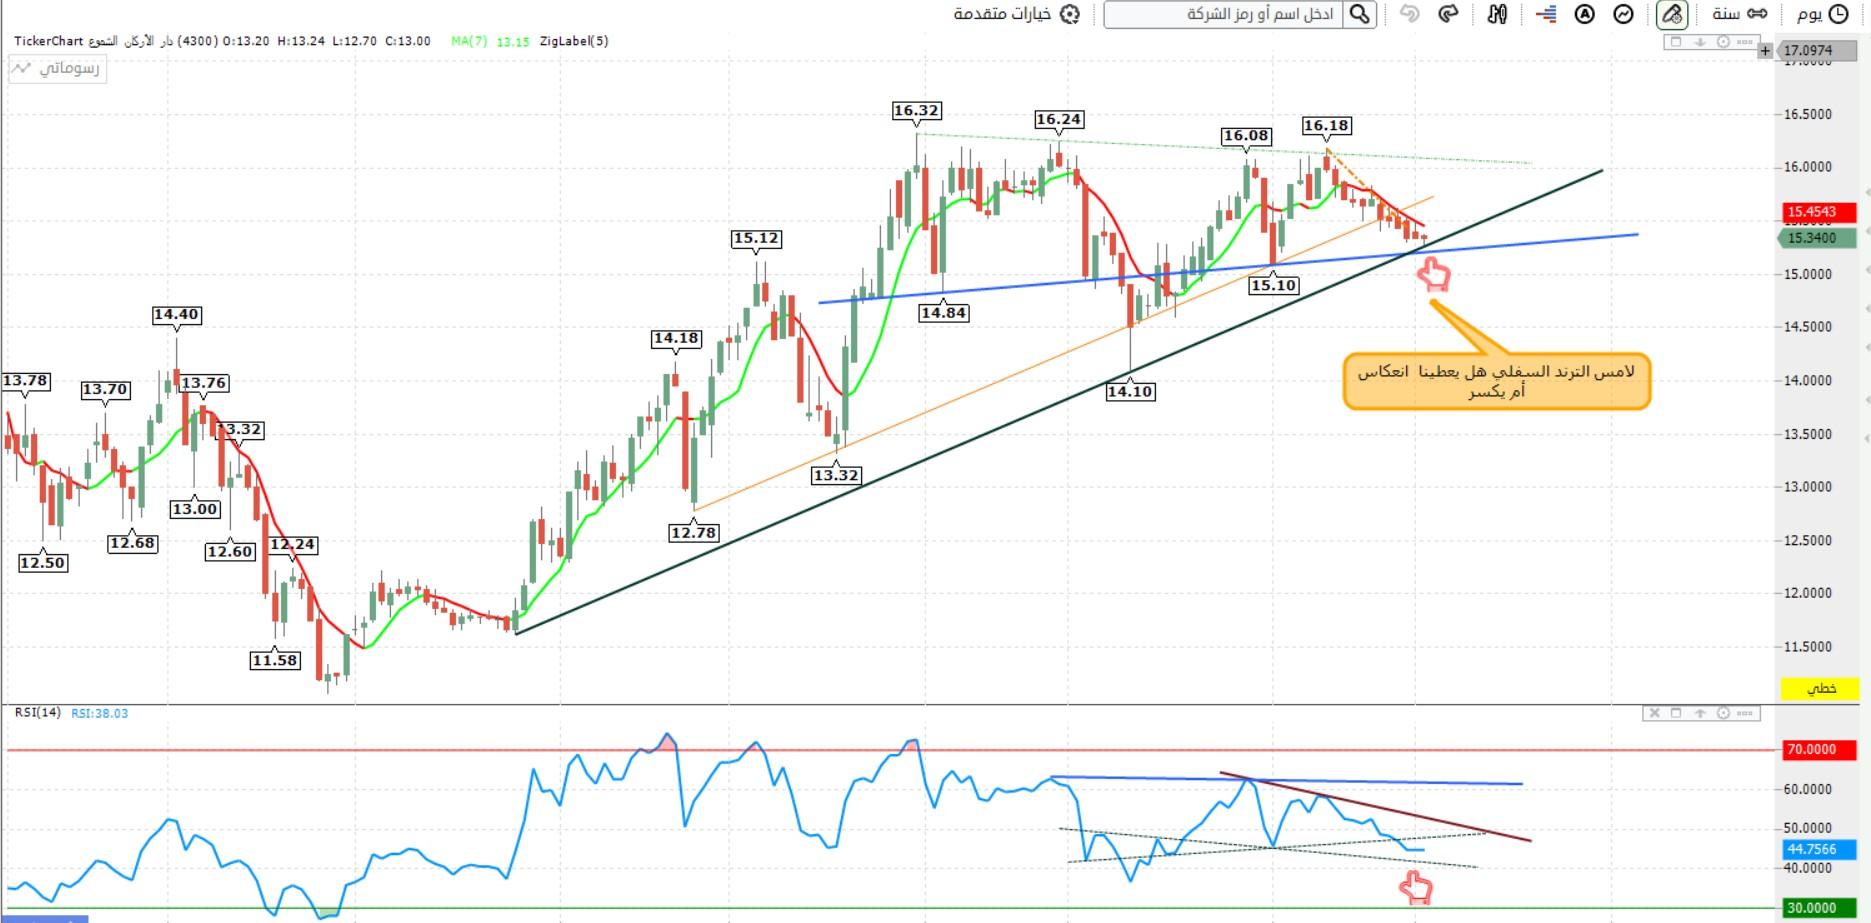Expand RSI panel three-dots options menu

point(1746,713)
